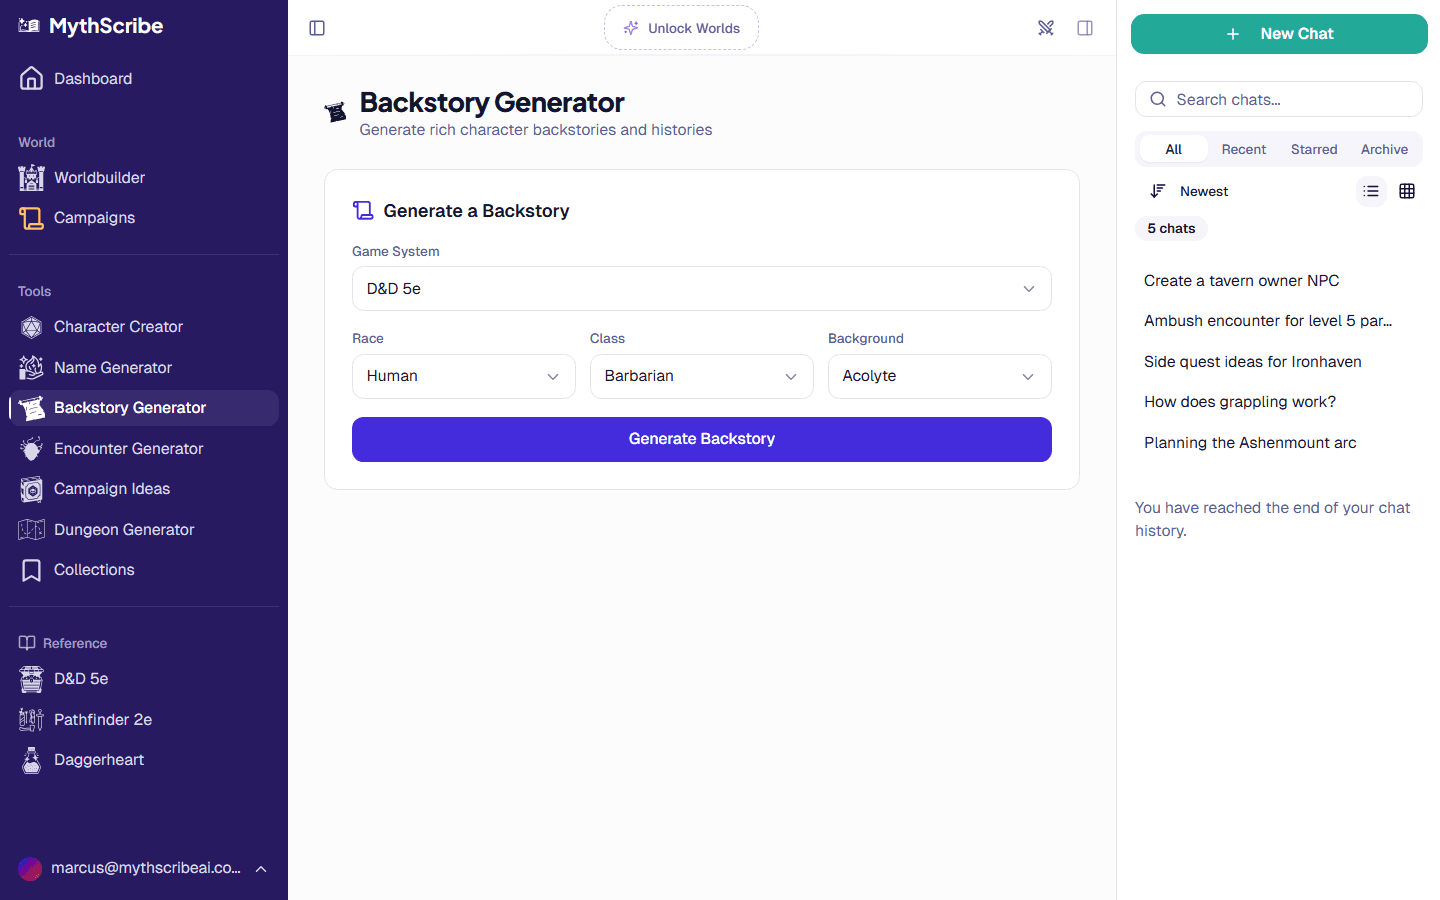This screenshot has width=1440, height=900.
Task: Show only Starred chats
Action: [x=1314, y=149]
